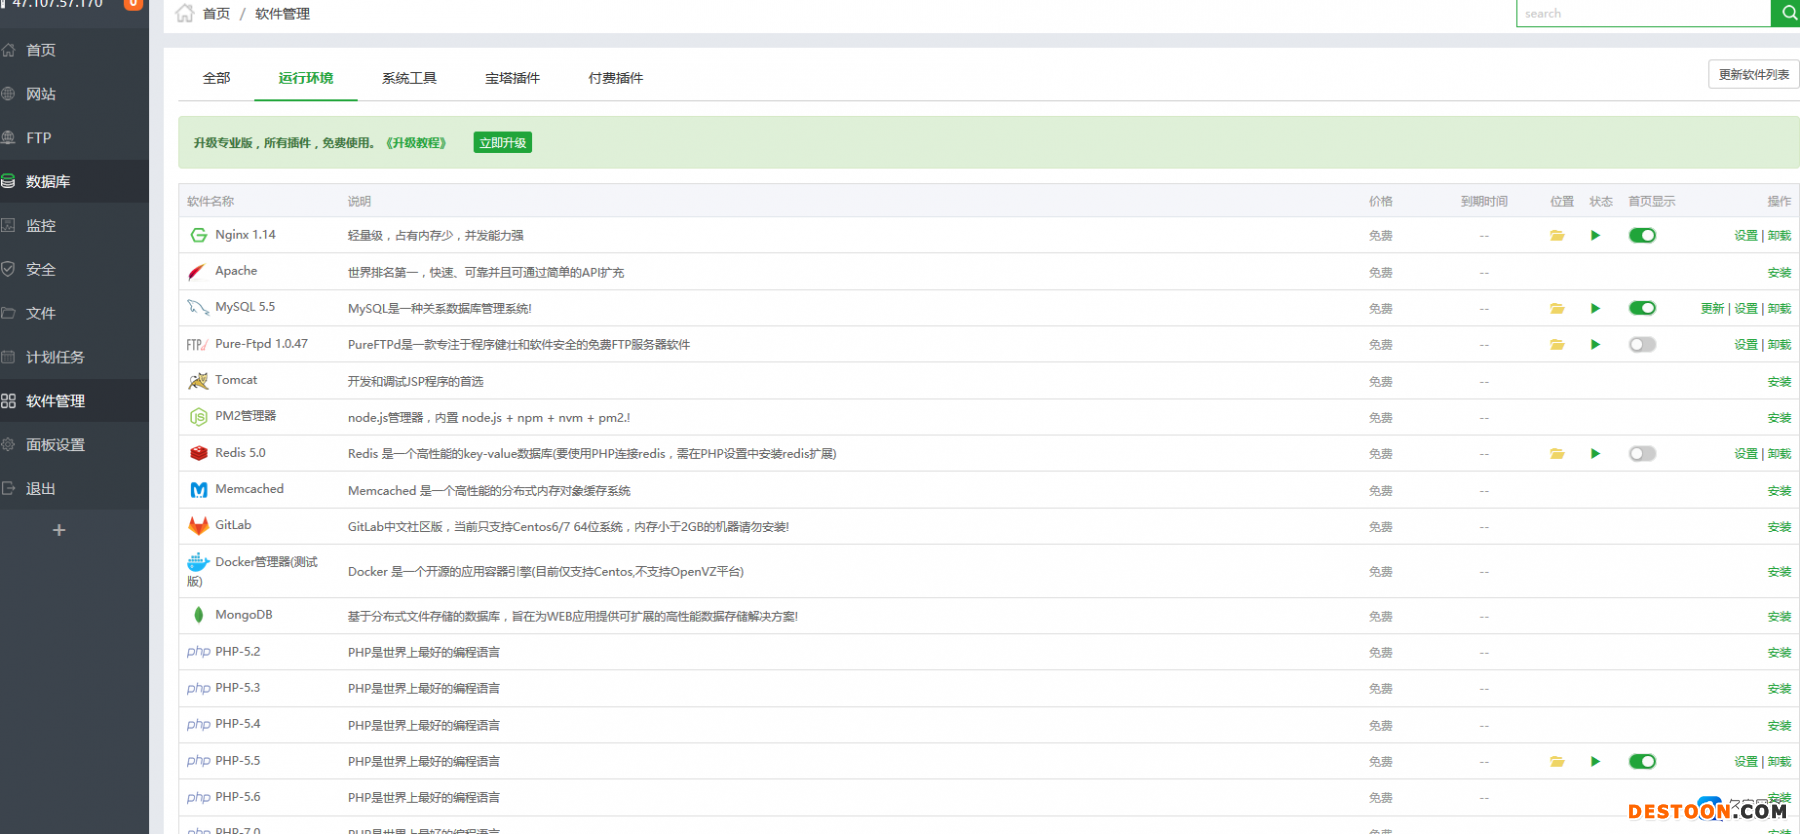Open the 系统工具 tab

tap(409, 78)
